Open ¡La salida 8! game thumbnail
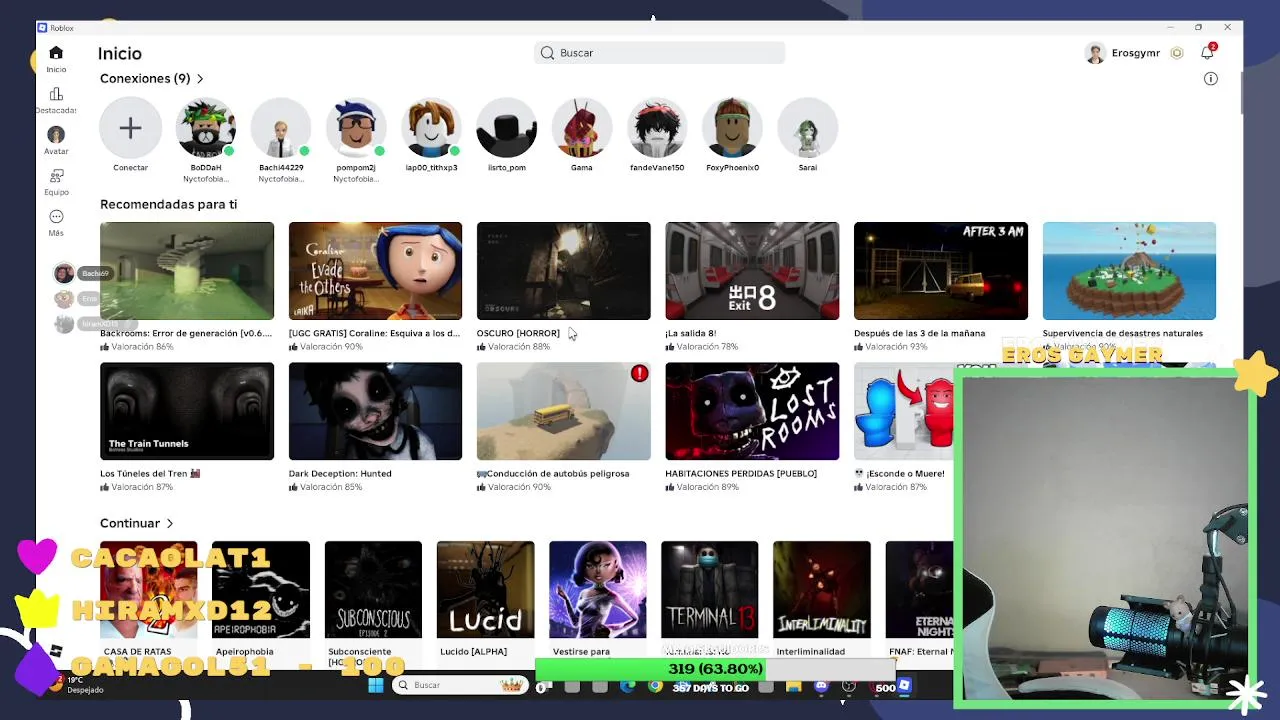This screenshot has width=1280, height=720. click(752, 271)
